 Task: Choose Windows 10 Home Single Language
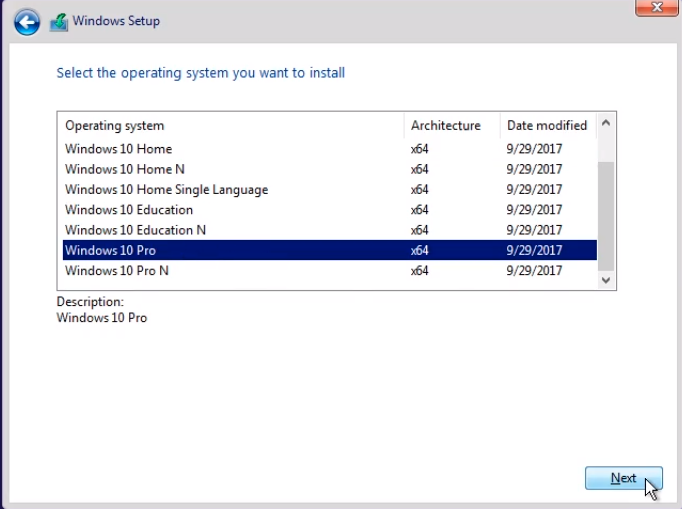tap(330, 189)
